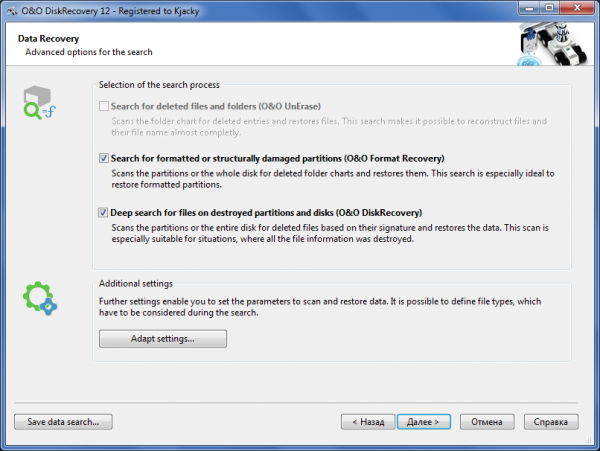Go back with the Назад button
This screenshot has width=600, height=451.
pyautogui.click(x=368, y=422)
